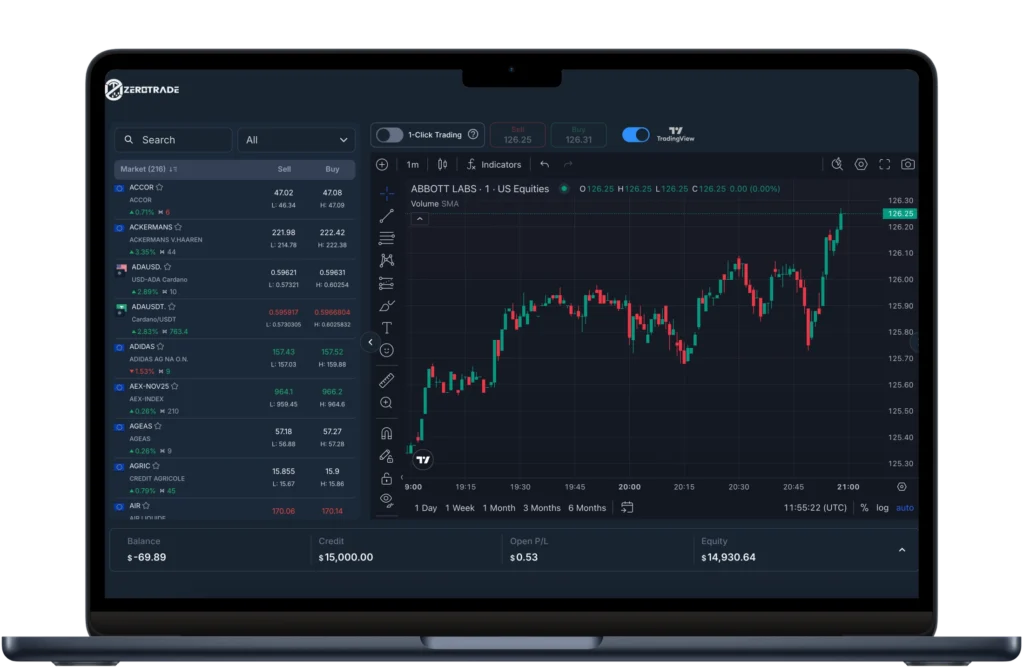Open the emoji sticker tool
The width and height of the screenshot is (1024, 668).
click(x=387, y=350)
